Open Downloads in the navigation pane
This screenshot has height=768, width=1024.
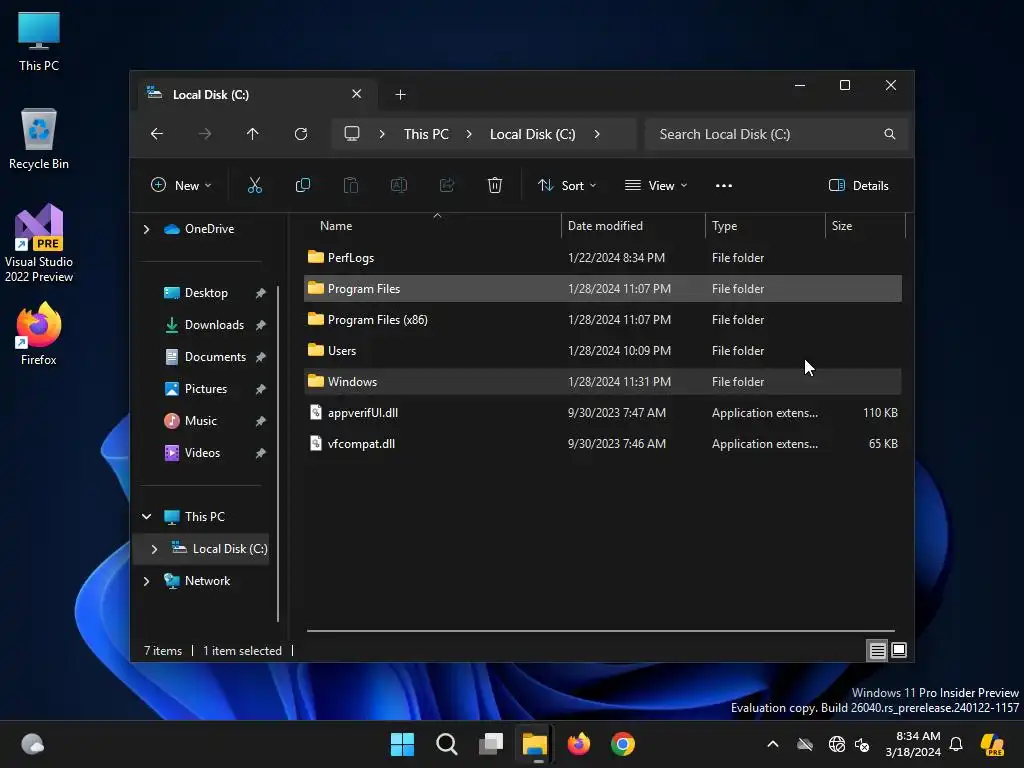click(x=214, y=325)
